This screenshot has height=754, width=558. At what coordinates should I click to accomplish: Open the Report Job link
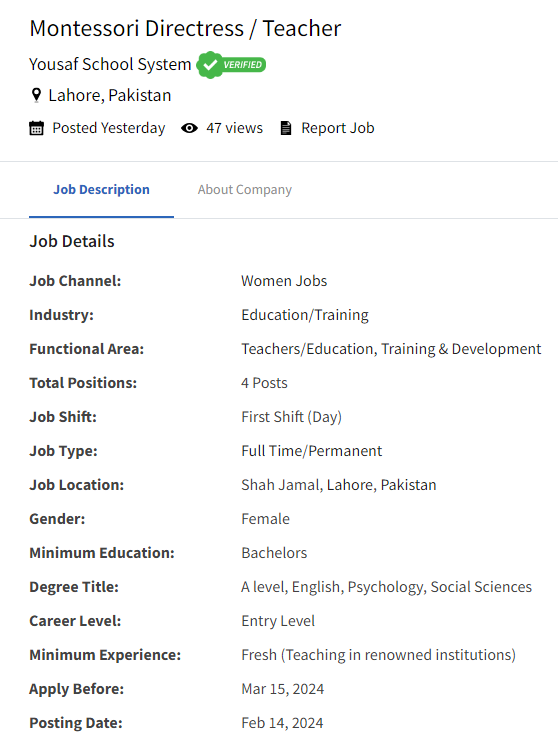coord(338,128)
